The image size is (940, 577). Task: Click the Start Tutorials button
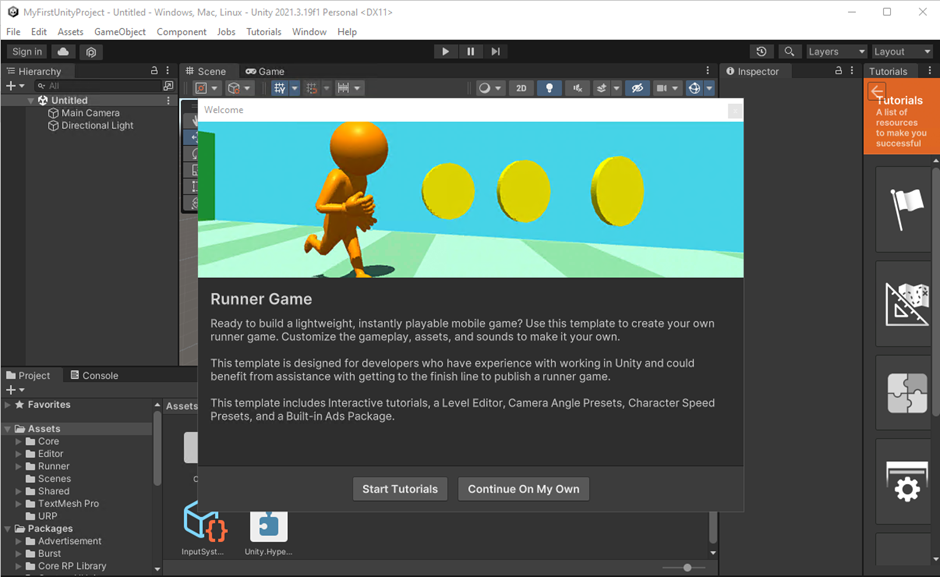pyautogui.click(x=400, y=489)
